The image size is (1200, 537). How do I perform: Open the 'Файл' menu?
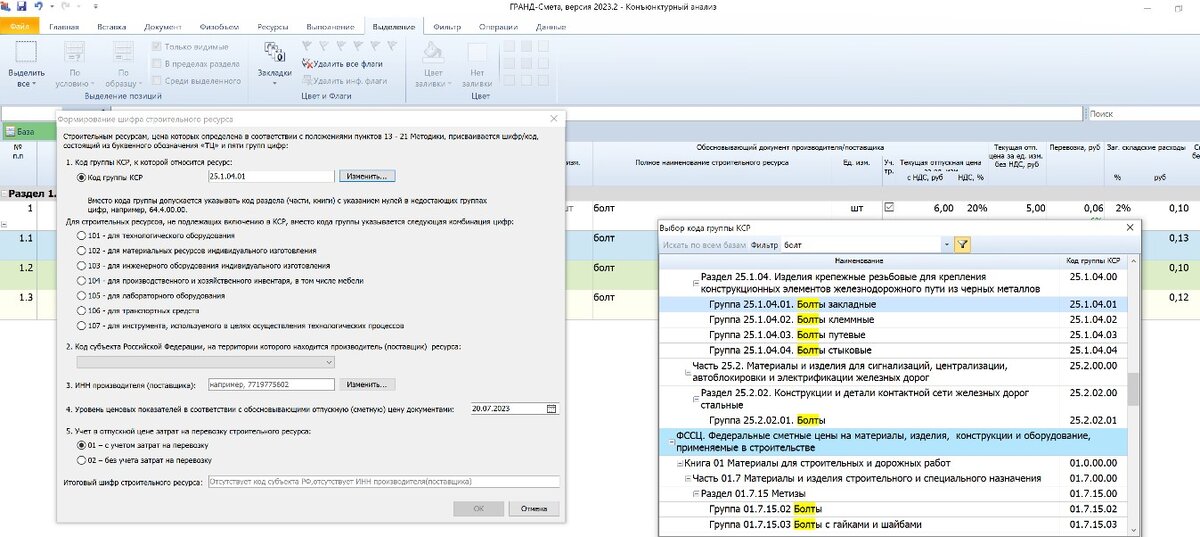point(20,25)
